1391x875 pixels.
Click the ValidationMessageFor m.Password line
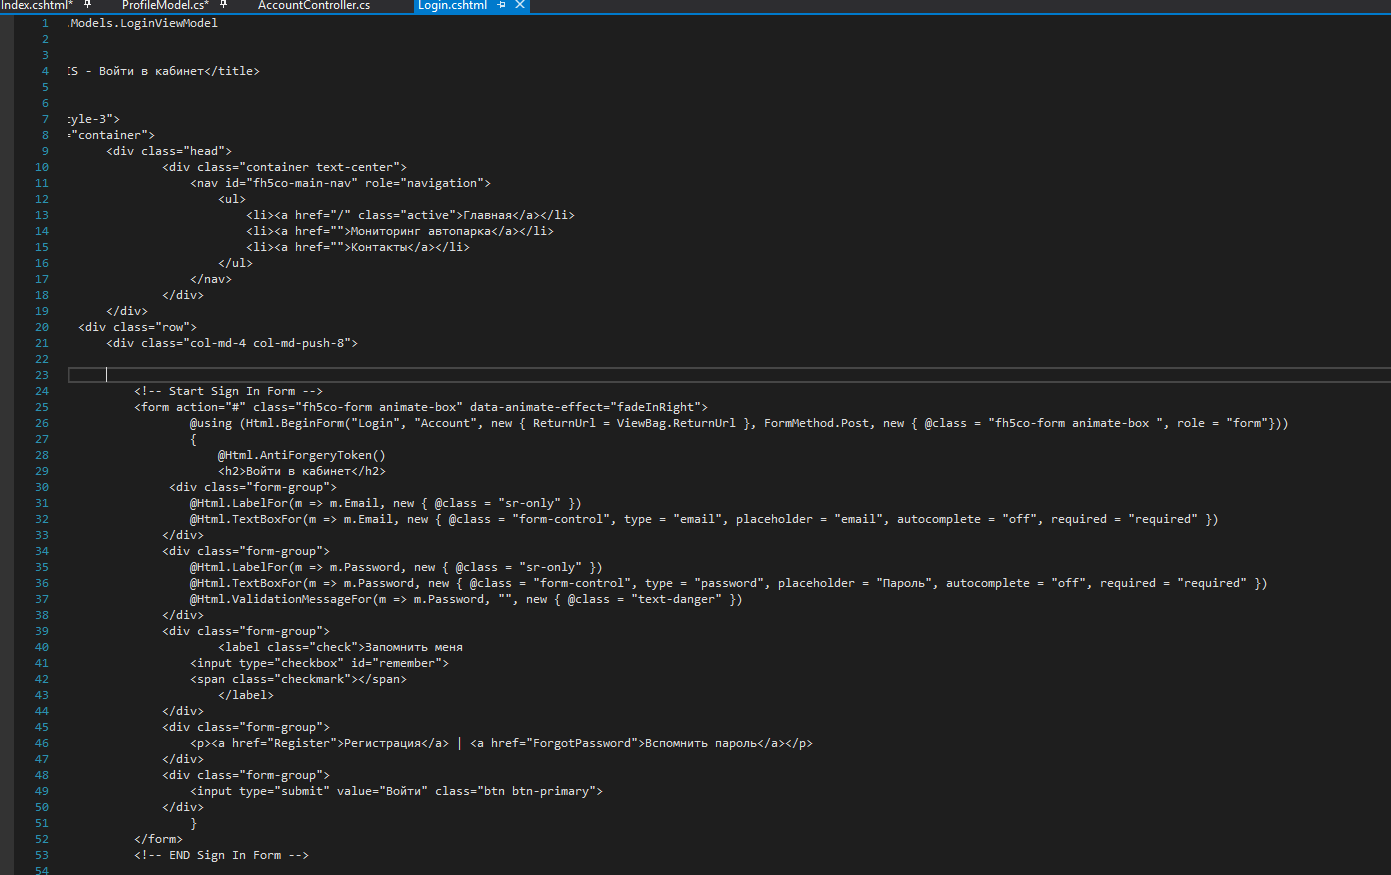pos(466,599)
